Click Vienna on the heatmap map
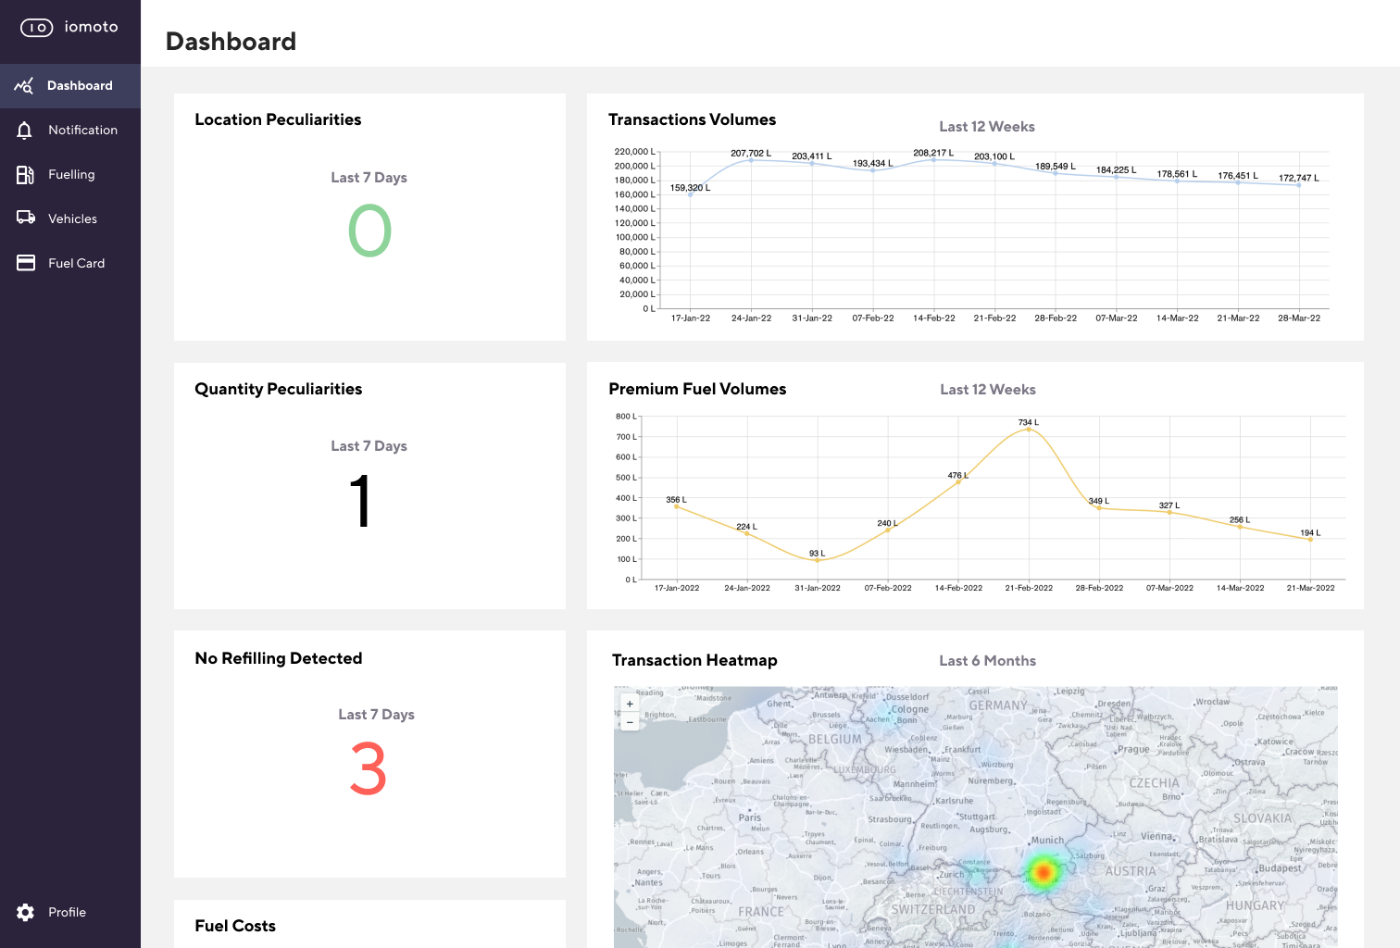 [x=1156, y=836]
